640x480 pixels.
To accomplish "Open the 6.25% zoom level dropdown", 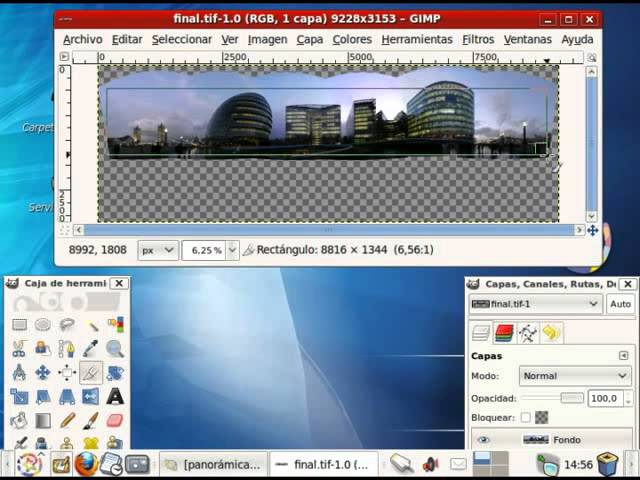I will 232,250.
